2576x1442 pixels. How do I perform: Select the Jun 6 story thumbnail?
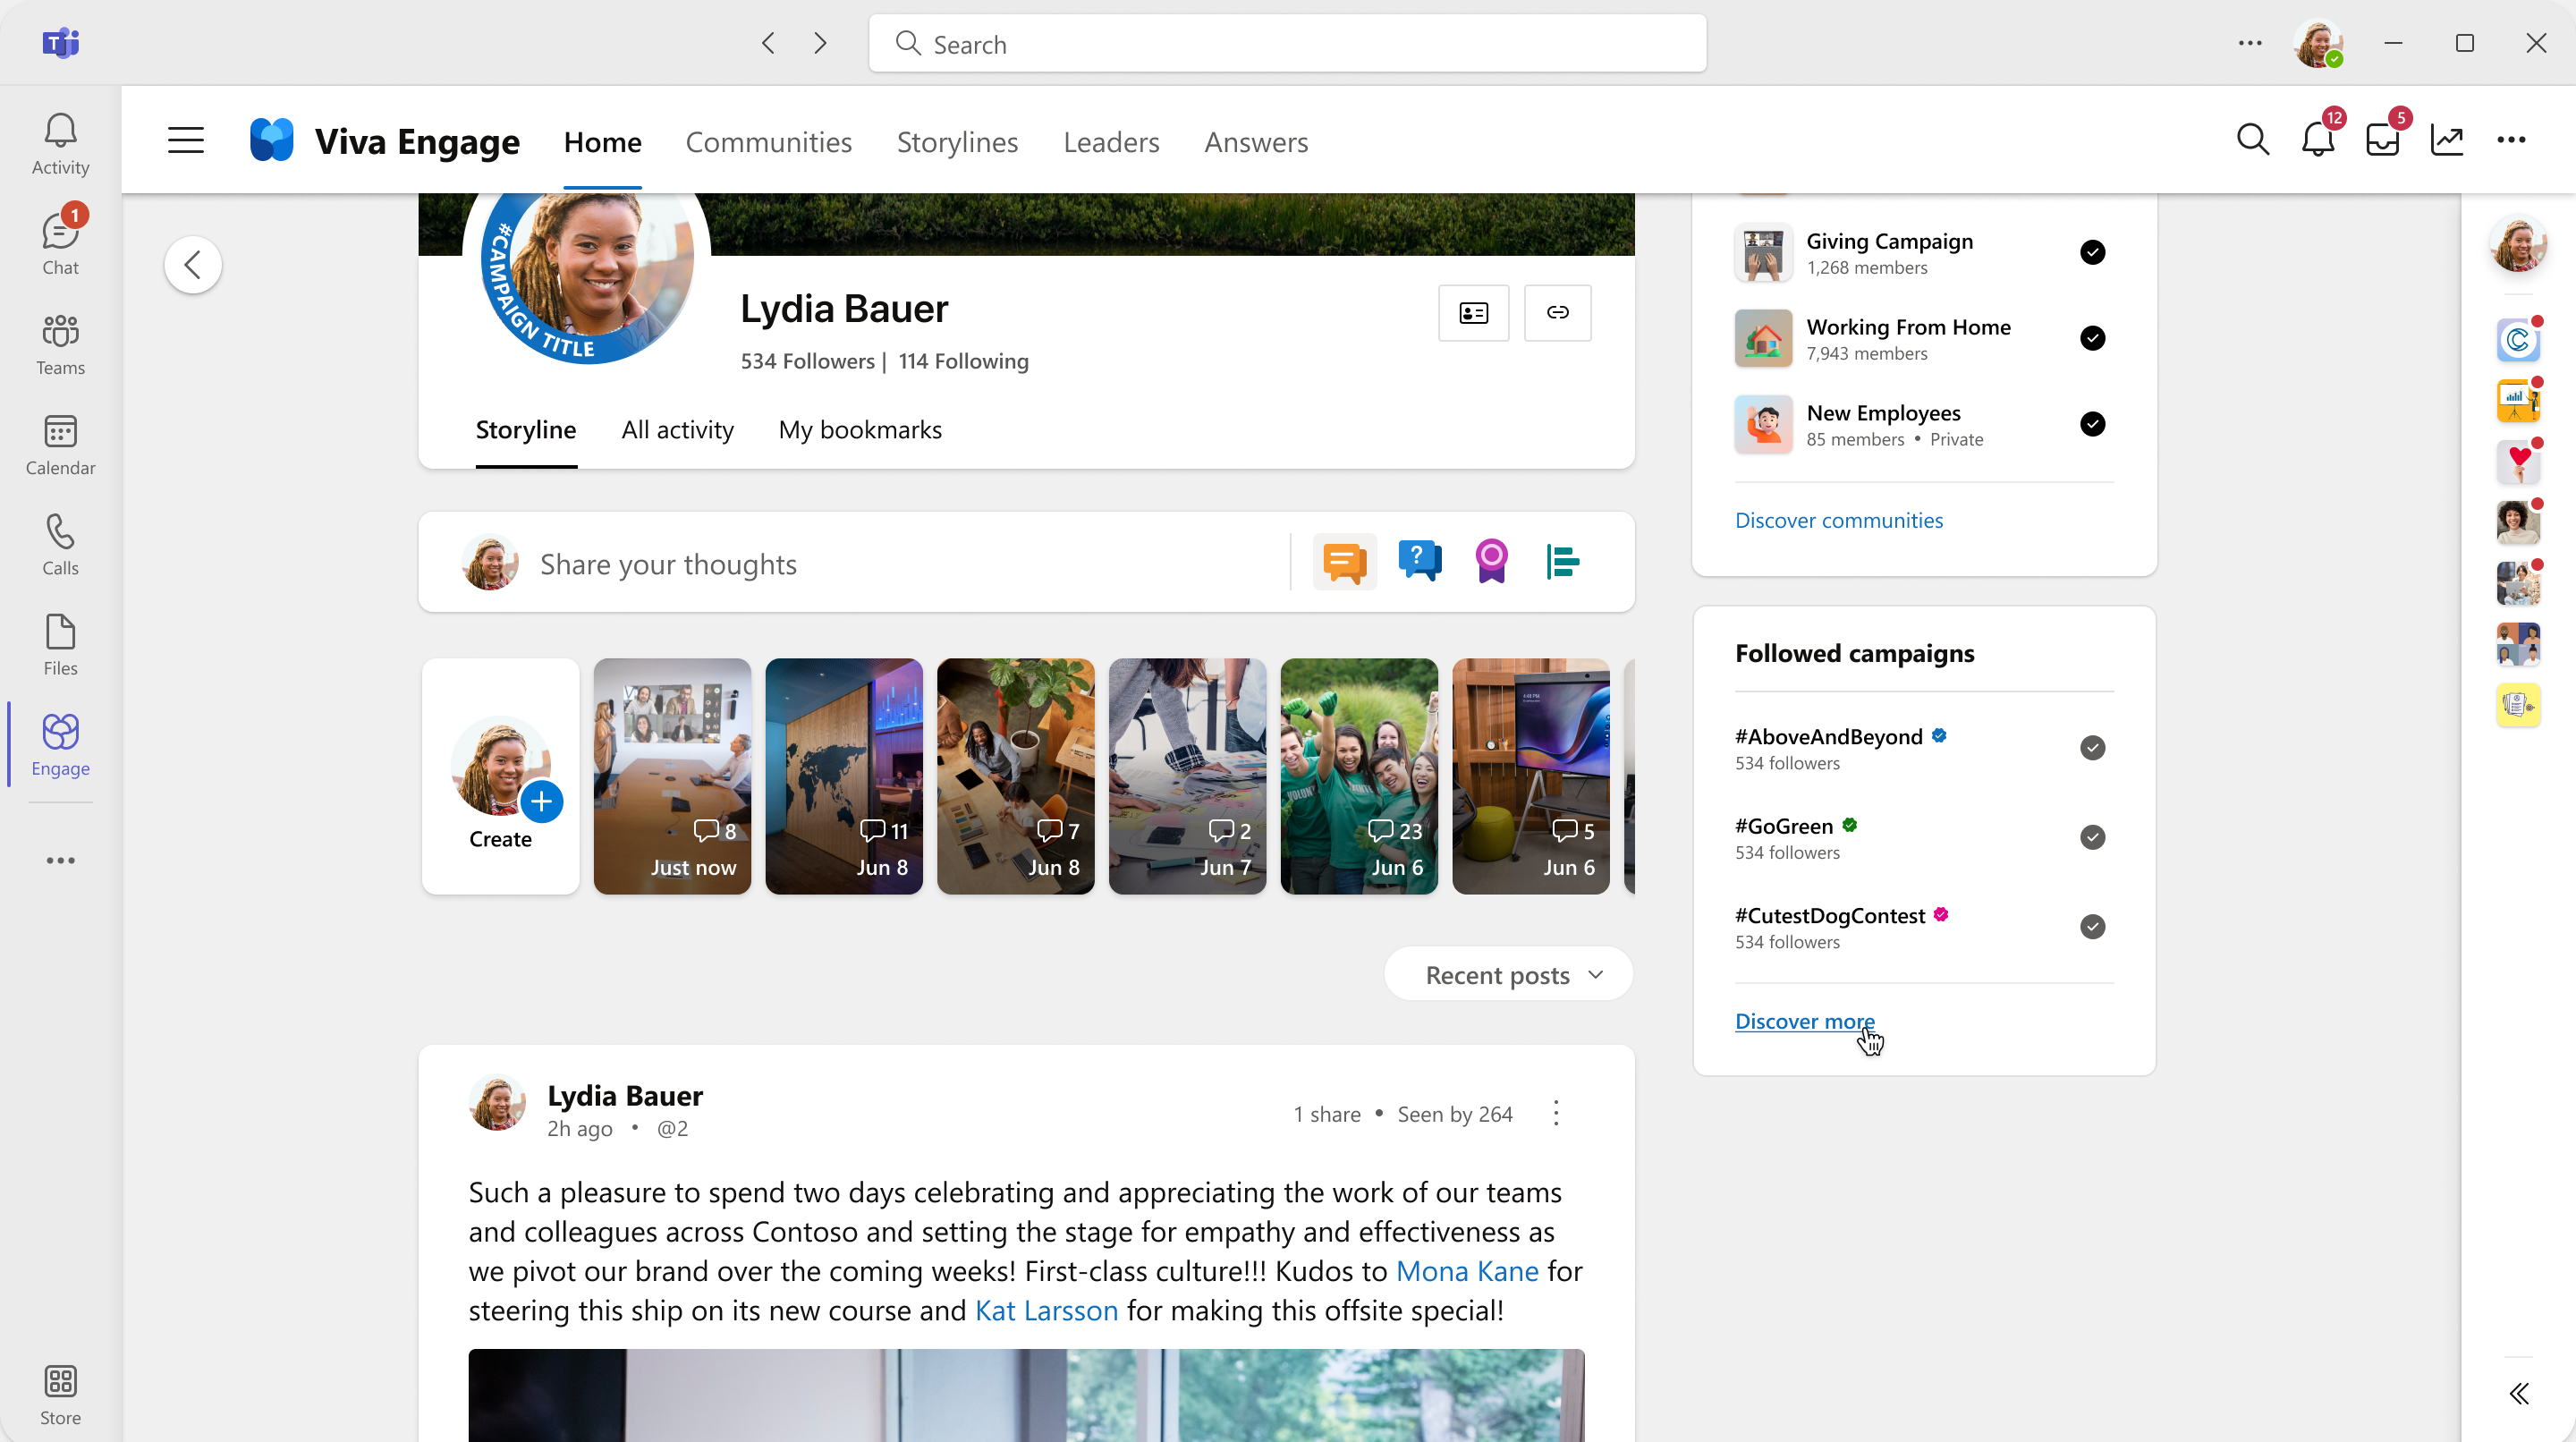click(1359, 775)
